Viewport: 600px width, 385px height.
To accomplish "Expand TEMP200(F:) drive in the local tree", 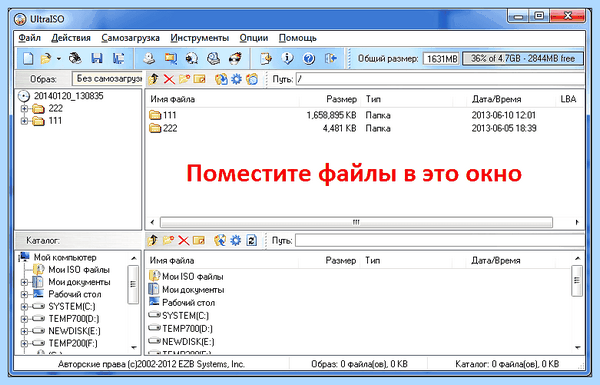I will [x=24, y=344].
